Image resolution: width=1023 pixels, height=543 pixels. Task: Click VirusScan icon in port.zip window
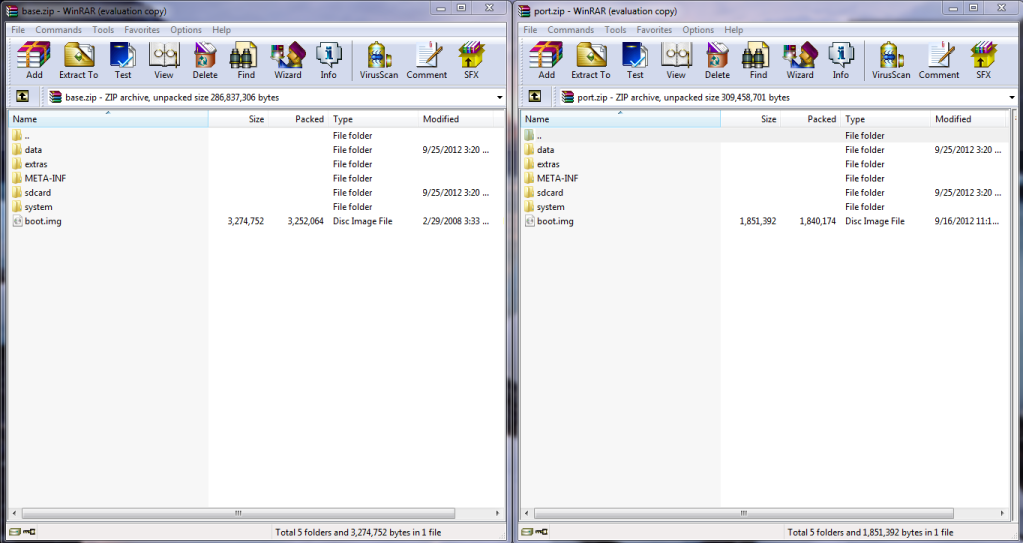[890, 60]
